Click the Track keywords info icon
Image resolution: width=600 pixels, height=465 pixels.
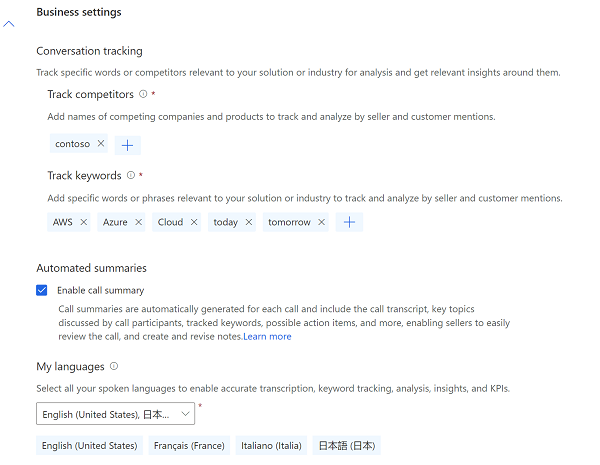(x=131, y=175)
